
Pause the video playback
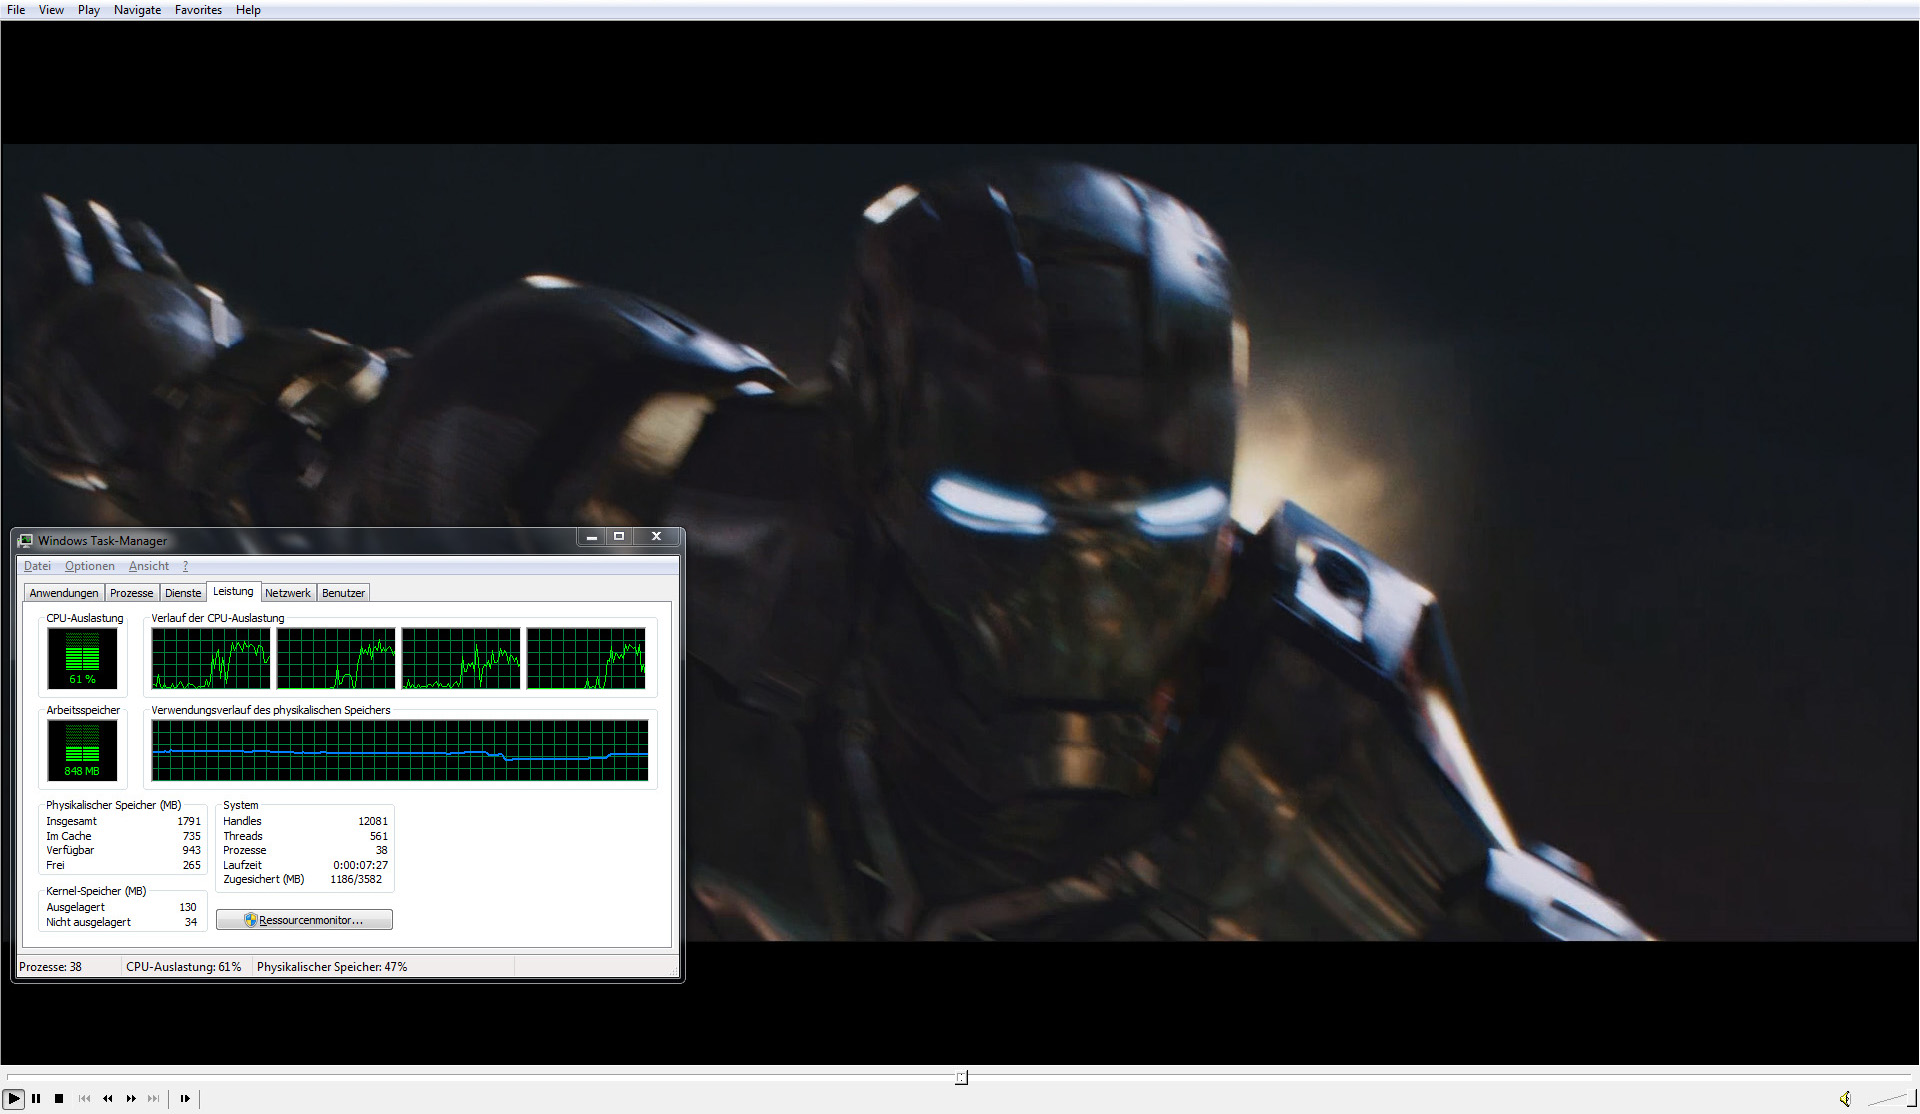(36, 1098)
